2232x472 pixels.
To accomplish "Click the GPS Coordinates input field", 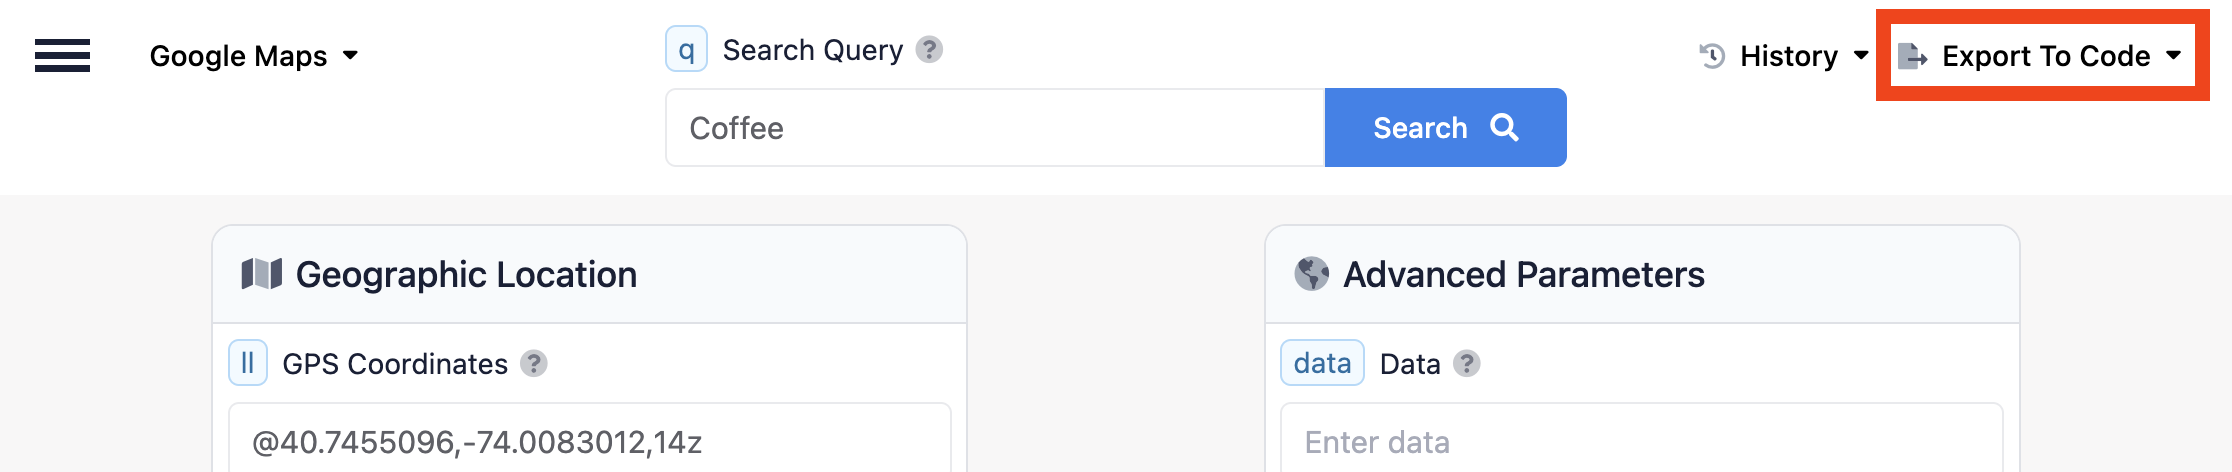I will tap(590, 441).
